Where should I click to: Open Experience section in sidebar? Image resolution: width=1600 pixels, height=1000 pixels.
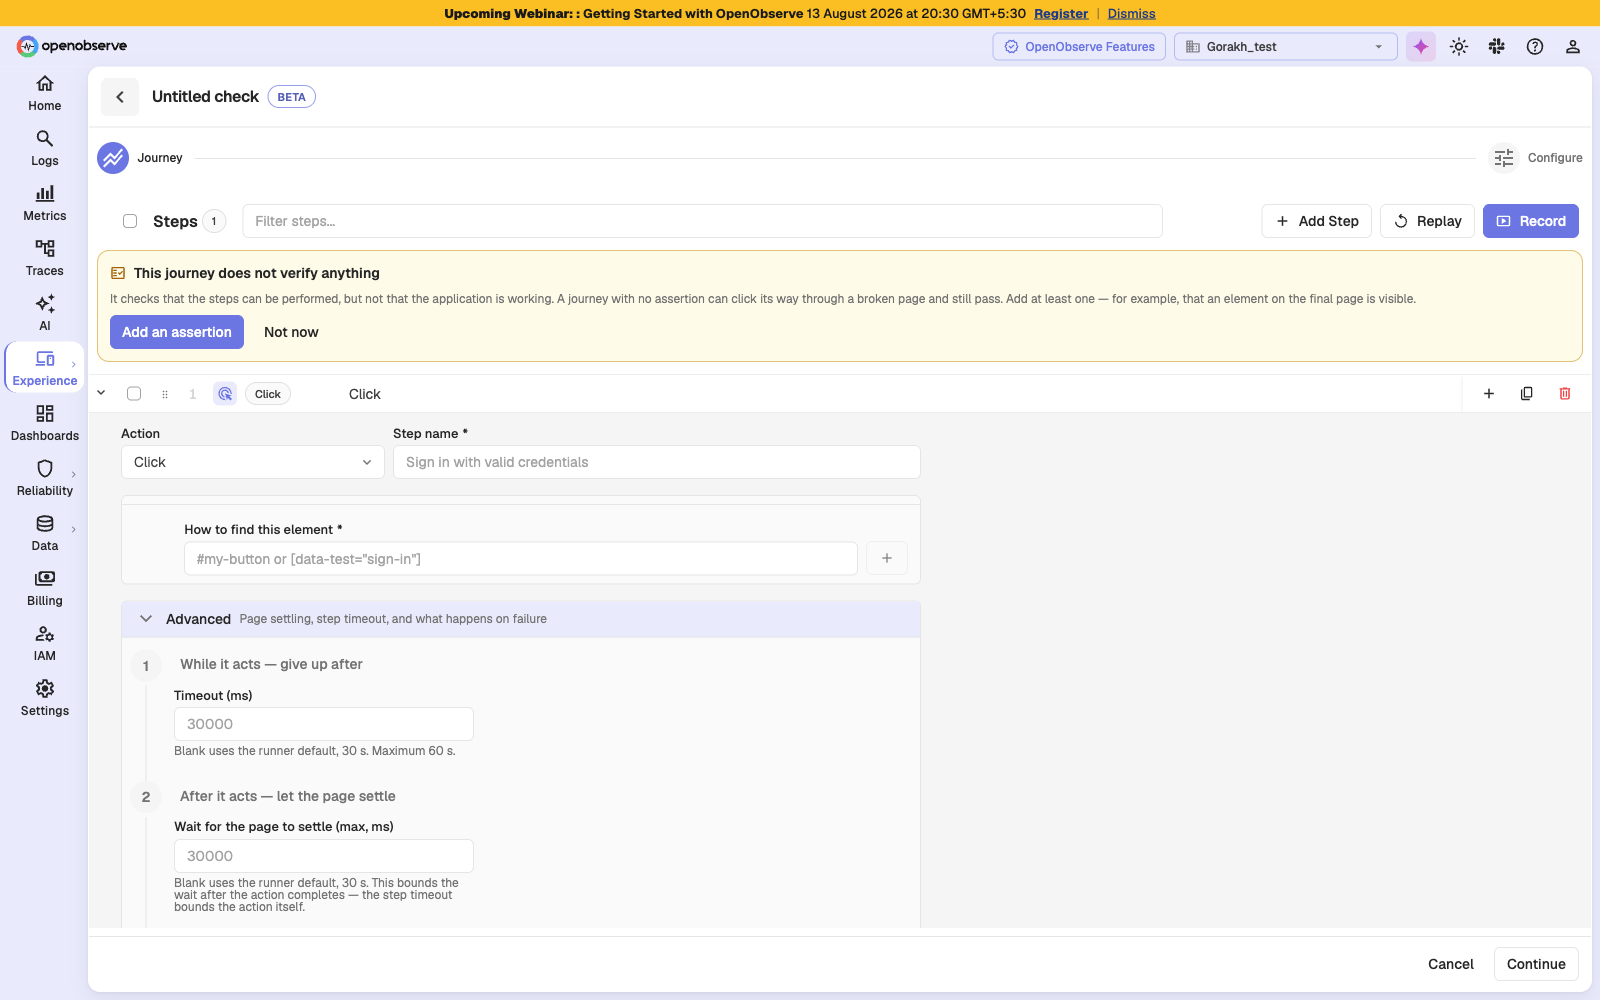point(44,368)
